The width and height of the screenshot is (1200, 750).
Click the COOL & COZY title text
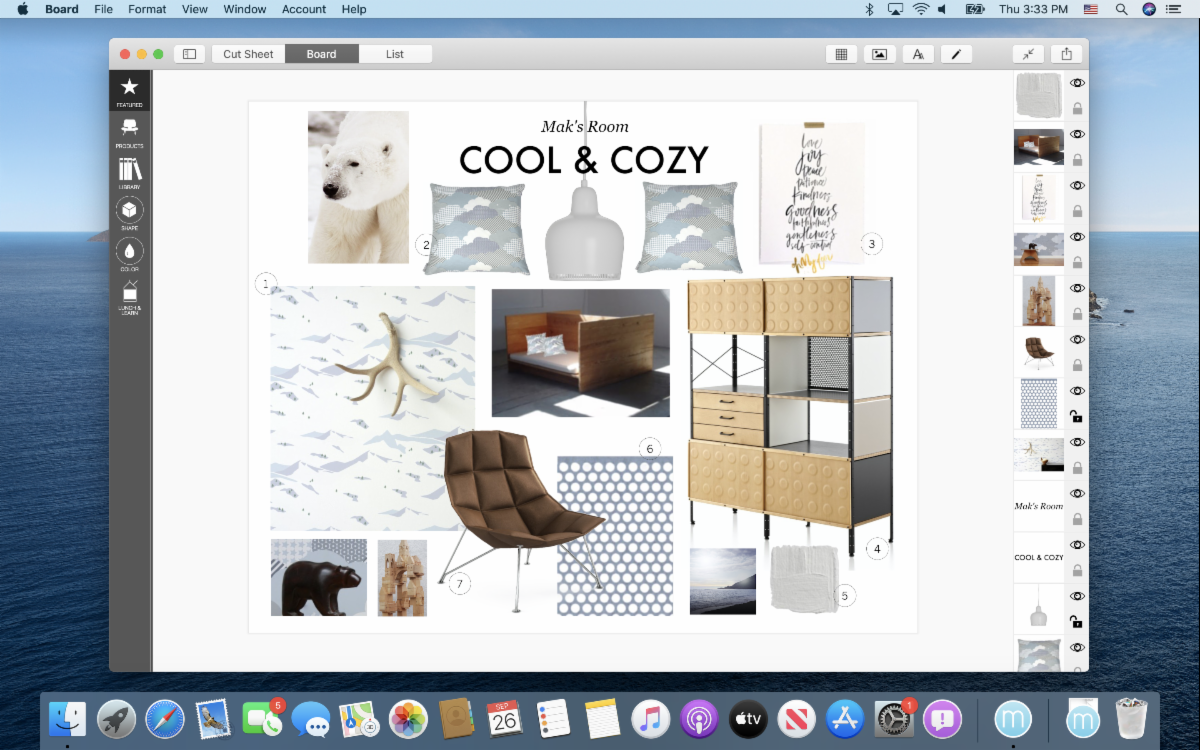(584, 160)
